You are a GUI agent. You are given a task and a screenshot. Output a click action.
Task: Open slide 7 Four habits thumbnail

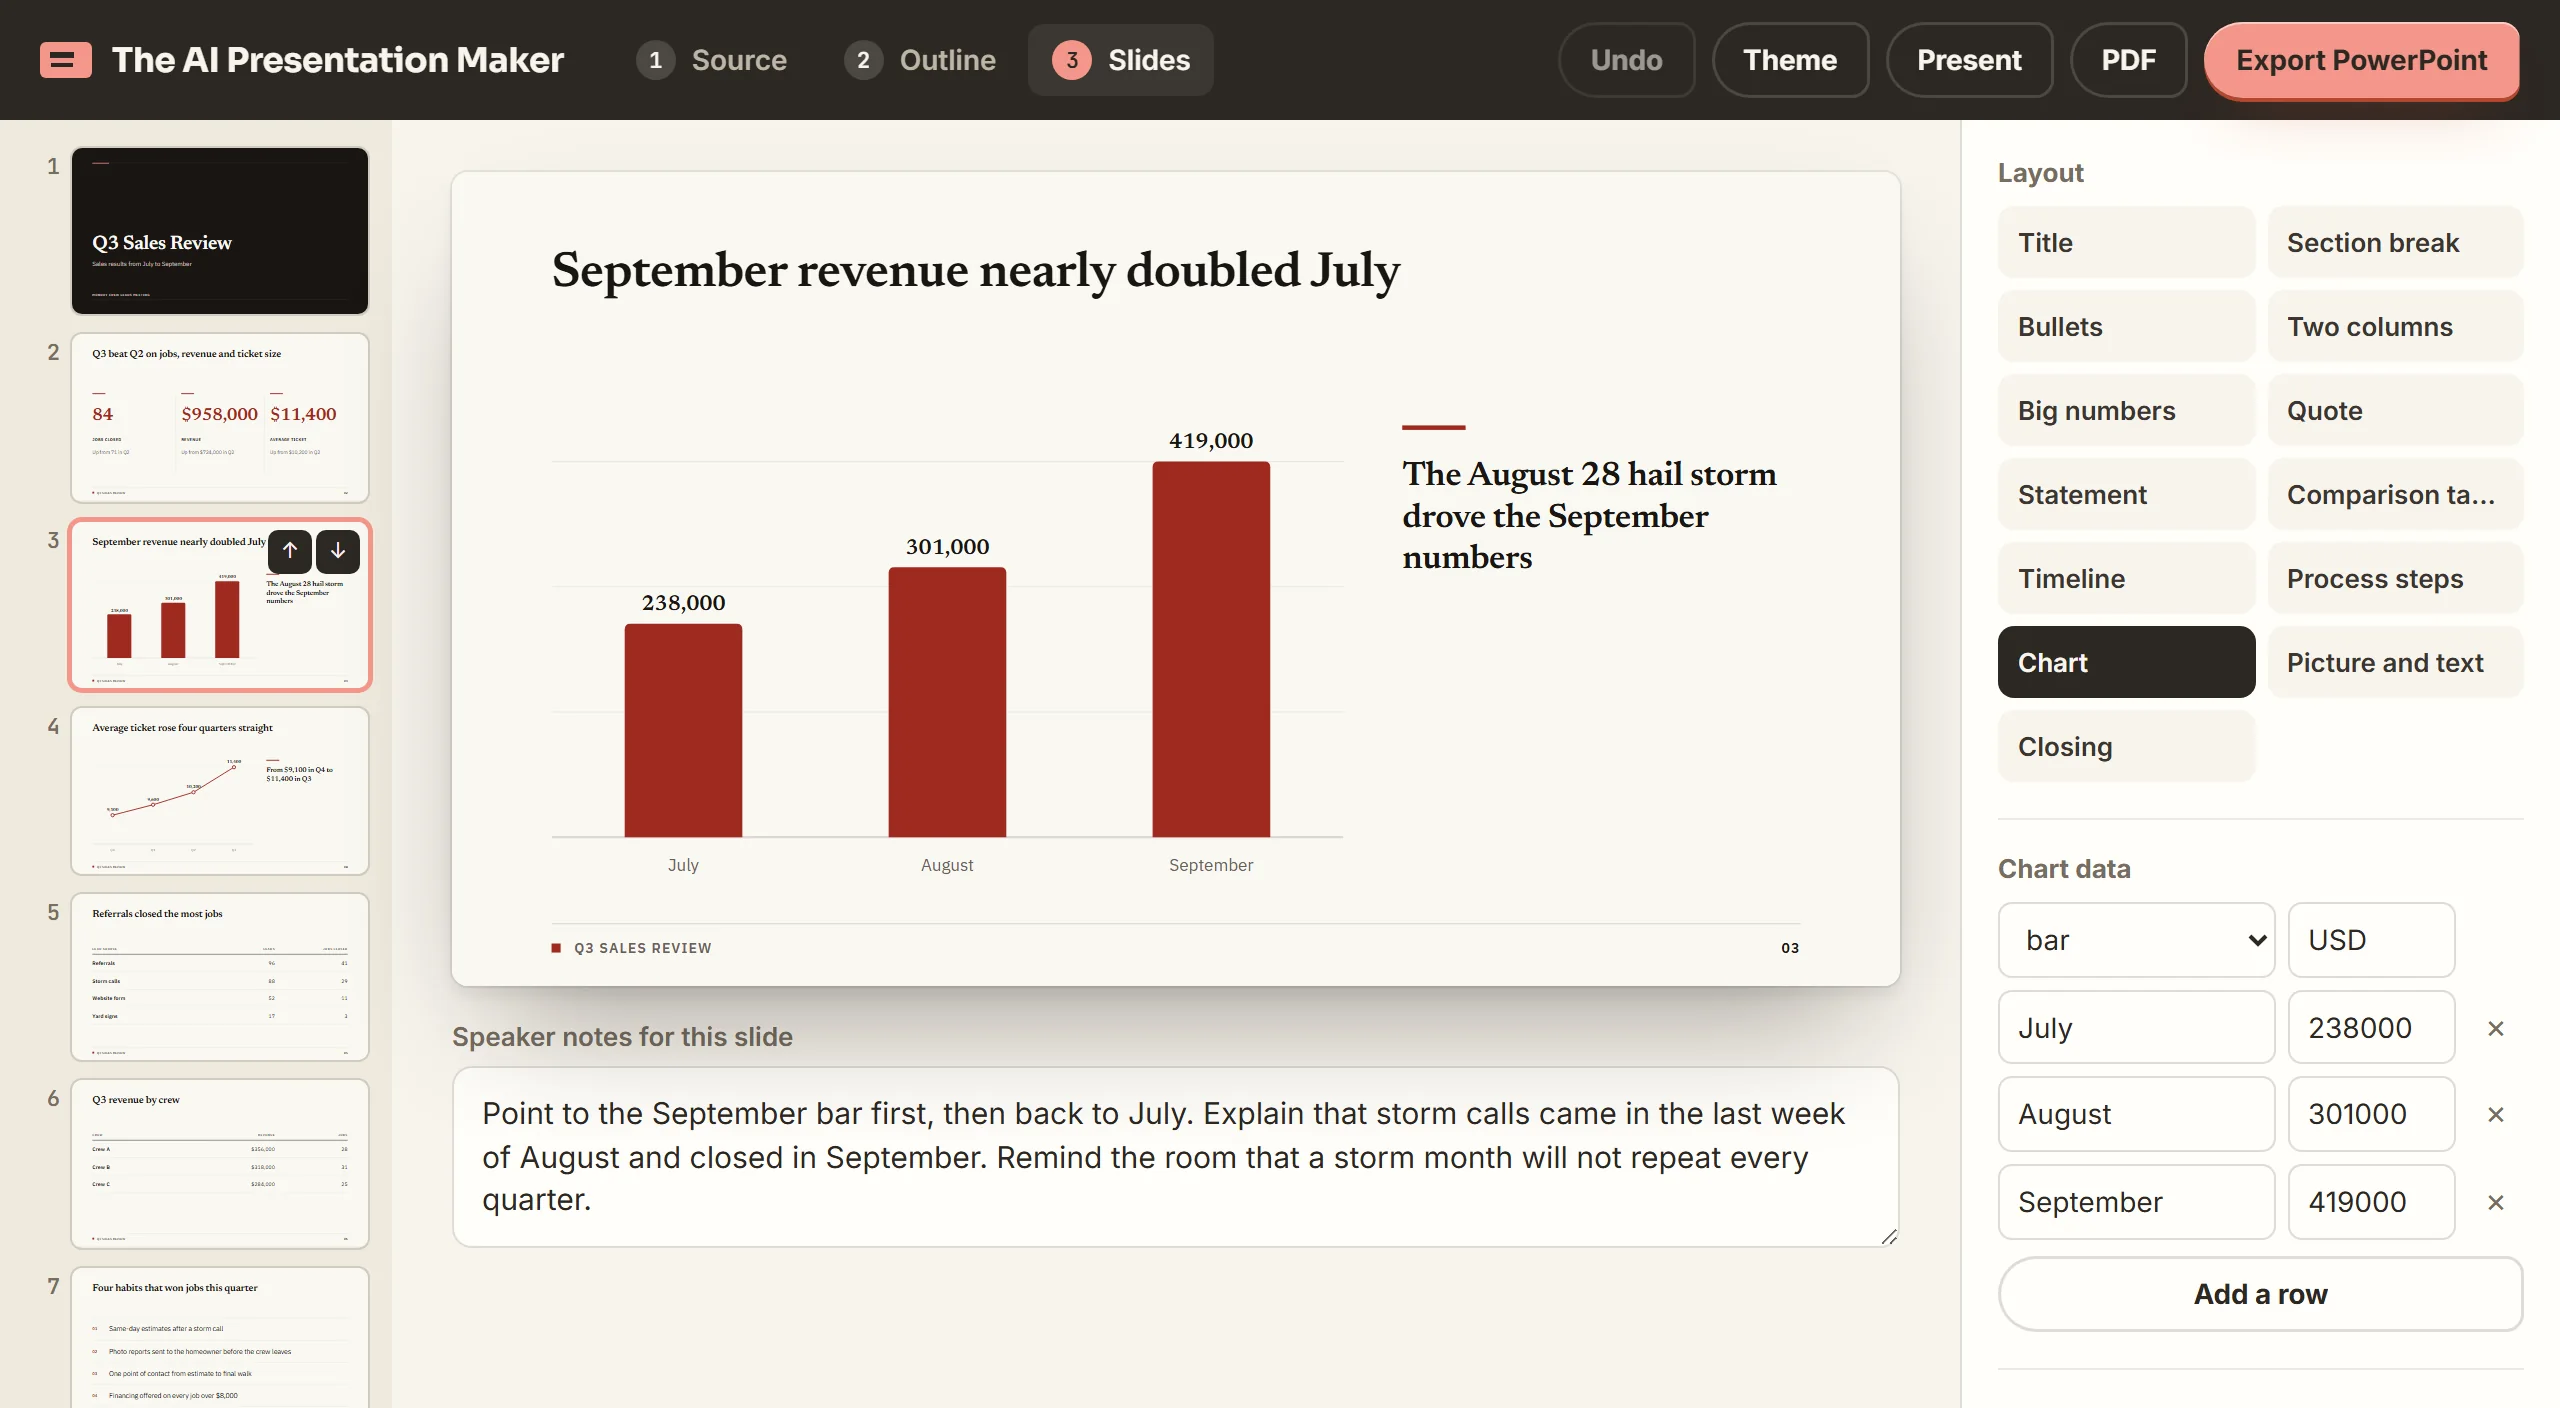(x=220, y=1338)
